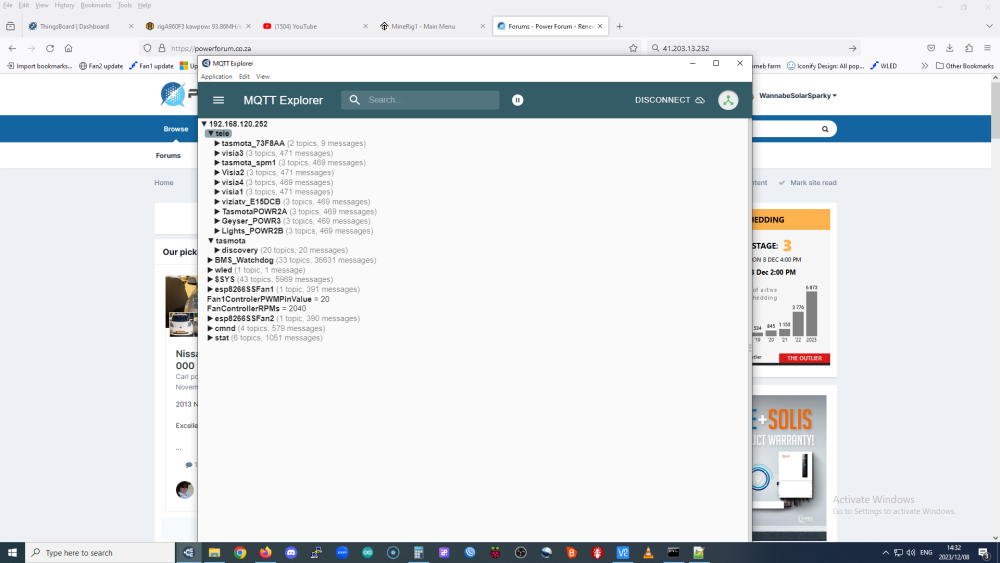Image resolution: width=1000 pixels, height=563 pixels.
Task: Save the page to Pocket
Action: click(x=931, y=48)
